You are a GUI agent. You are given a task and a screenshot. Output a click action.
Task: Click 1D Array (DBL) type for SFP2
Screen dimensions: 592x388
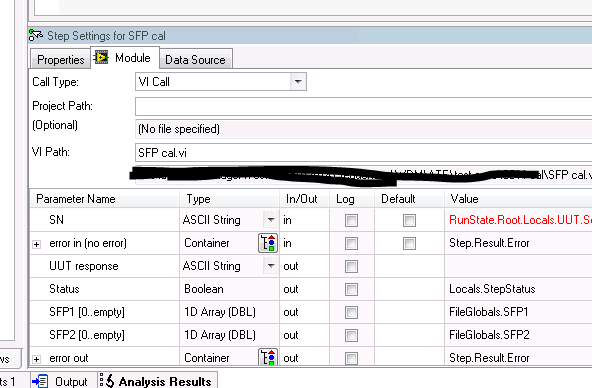(x=230, y=335)
